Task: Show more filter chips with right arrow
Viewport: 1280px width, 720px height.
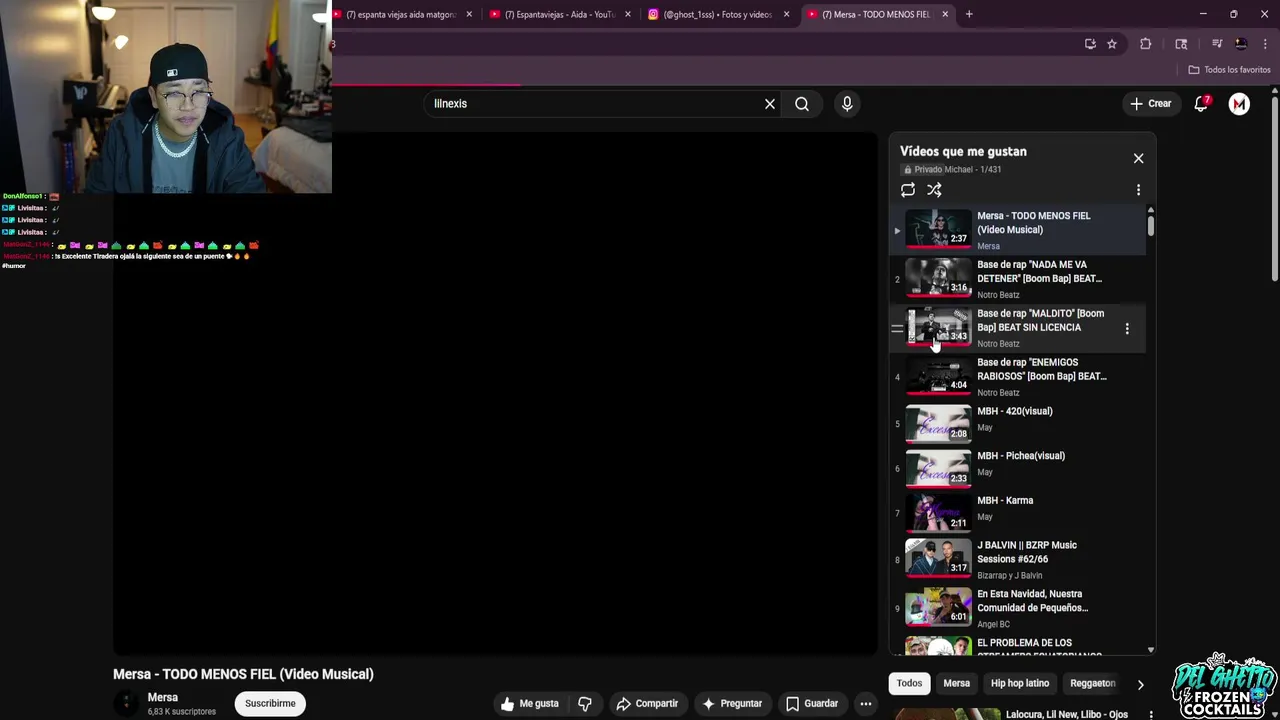Action: tap(1140, 684)
